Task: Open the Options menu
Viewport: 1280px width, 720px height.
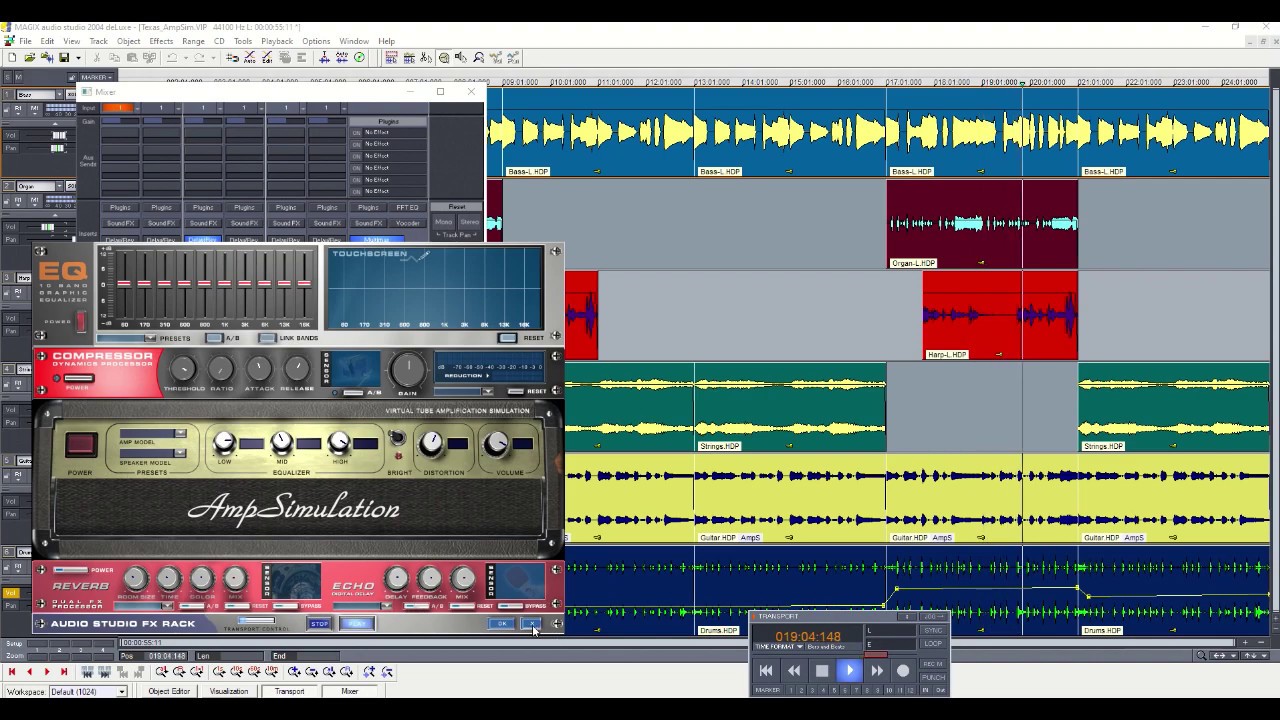Action: click(x=316, y=41)
